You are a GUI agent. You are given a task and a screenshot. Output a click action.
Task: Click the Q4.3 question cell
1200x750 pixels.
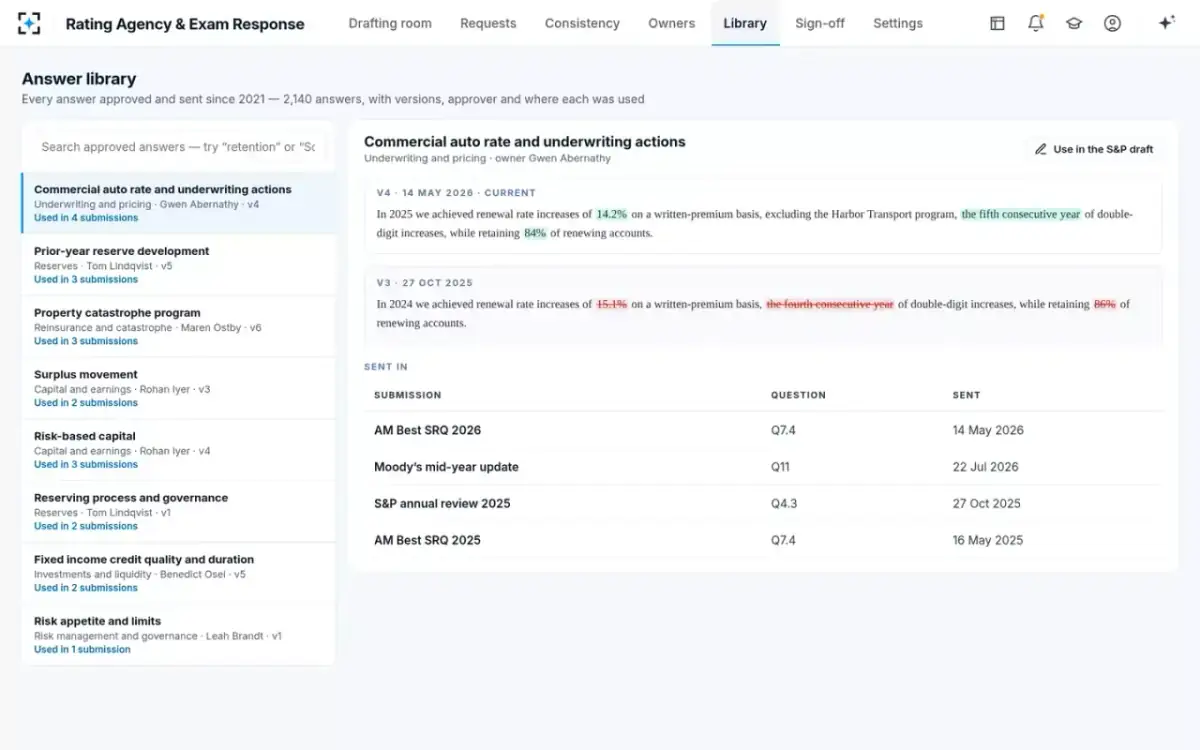point(784,504)
